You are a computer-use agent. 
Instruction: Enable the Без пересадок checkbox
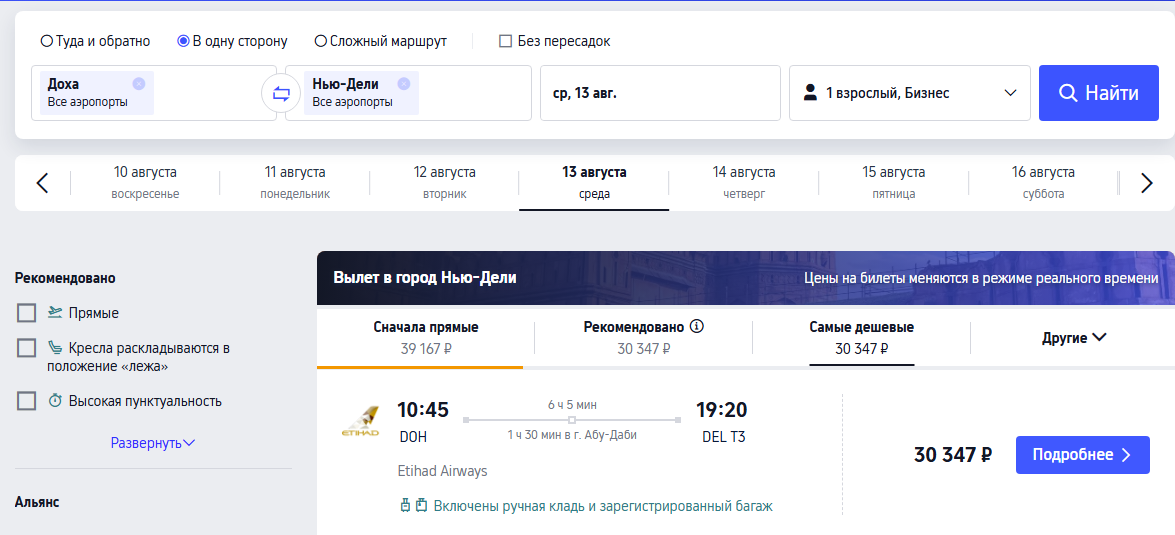pyautogui.click(x=506, y=41)
